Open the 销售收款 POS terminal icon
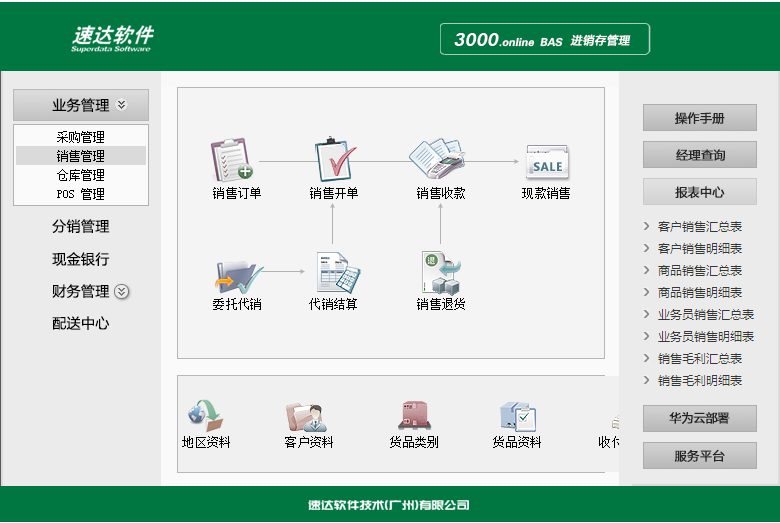 pos(437,159)
